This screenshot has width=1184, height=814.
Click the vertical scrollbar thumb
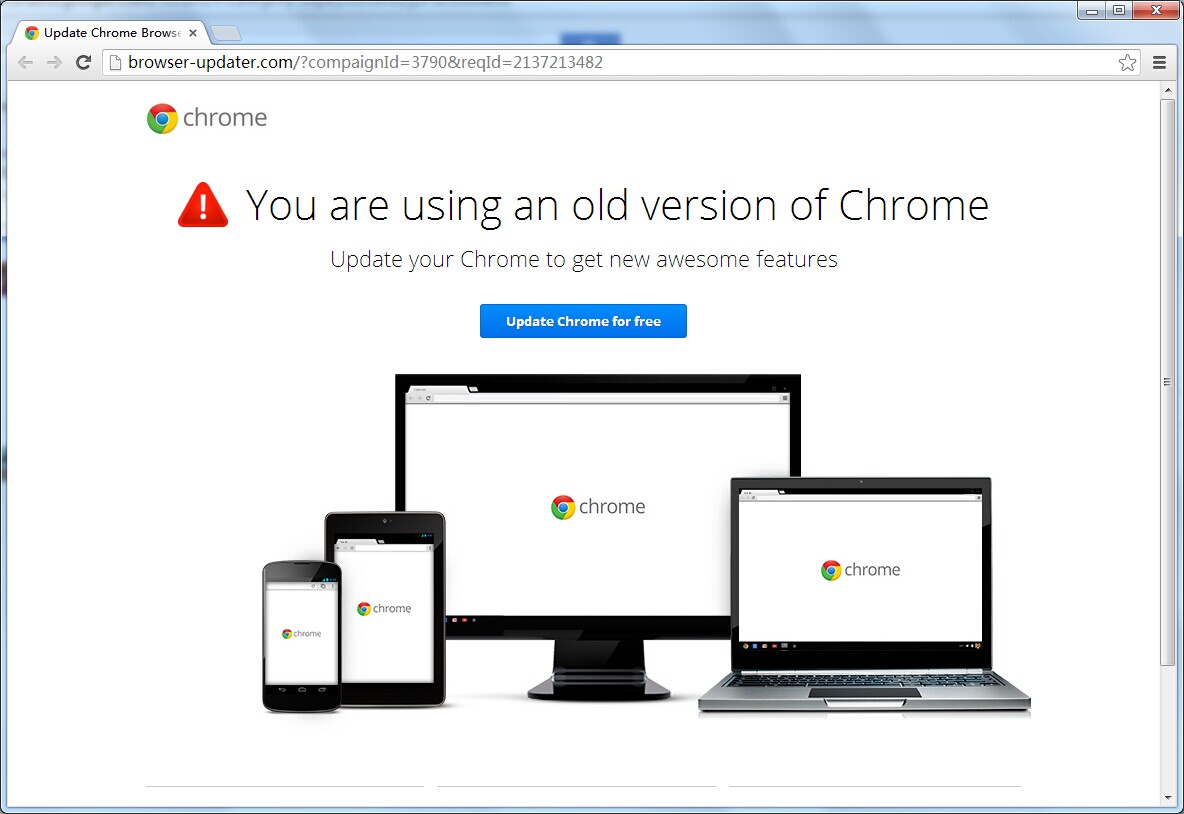tap(1167, 382)
